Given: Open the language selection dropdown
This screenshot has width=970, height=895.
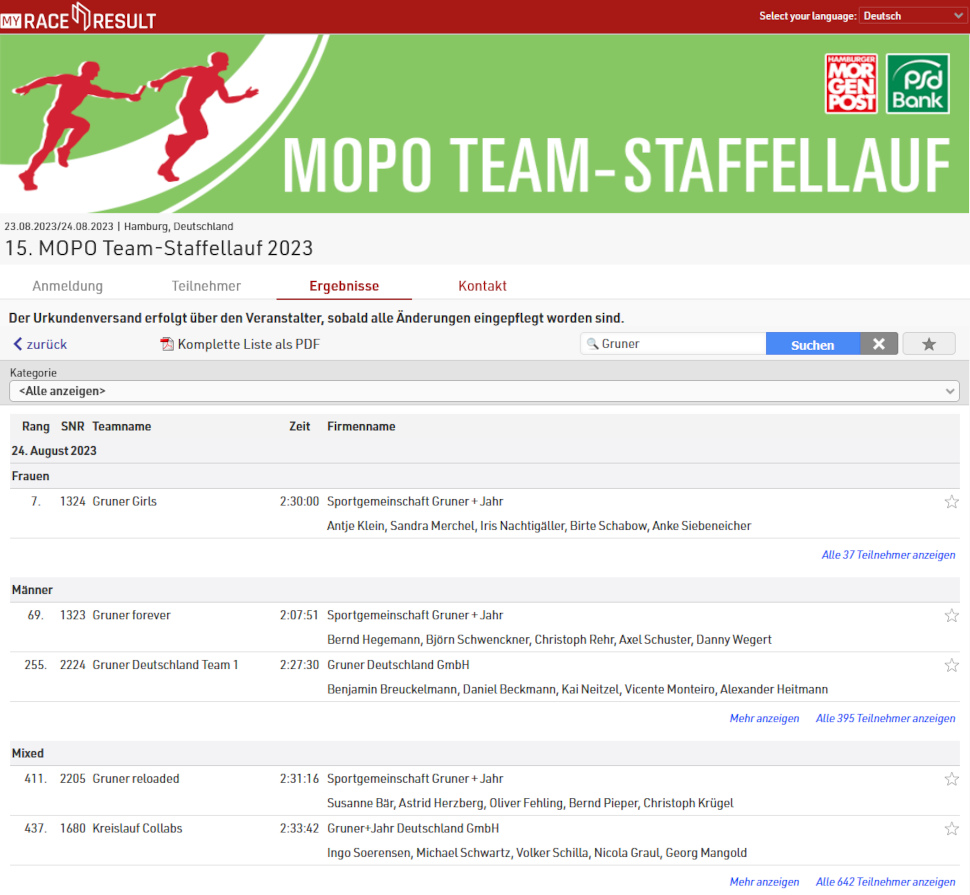Looking at the screenshot, I should [912, 16].
